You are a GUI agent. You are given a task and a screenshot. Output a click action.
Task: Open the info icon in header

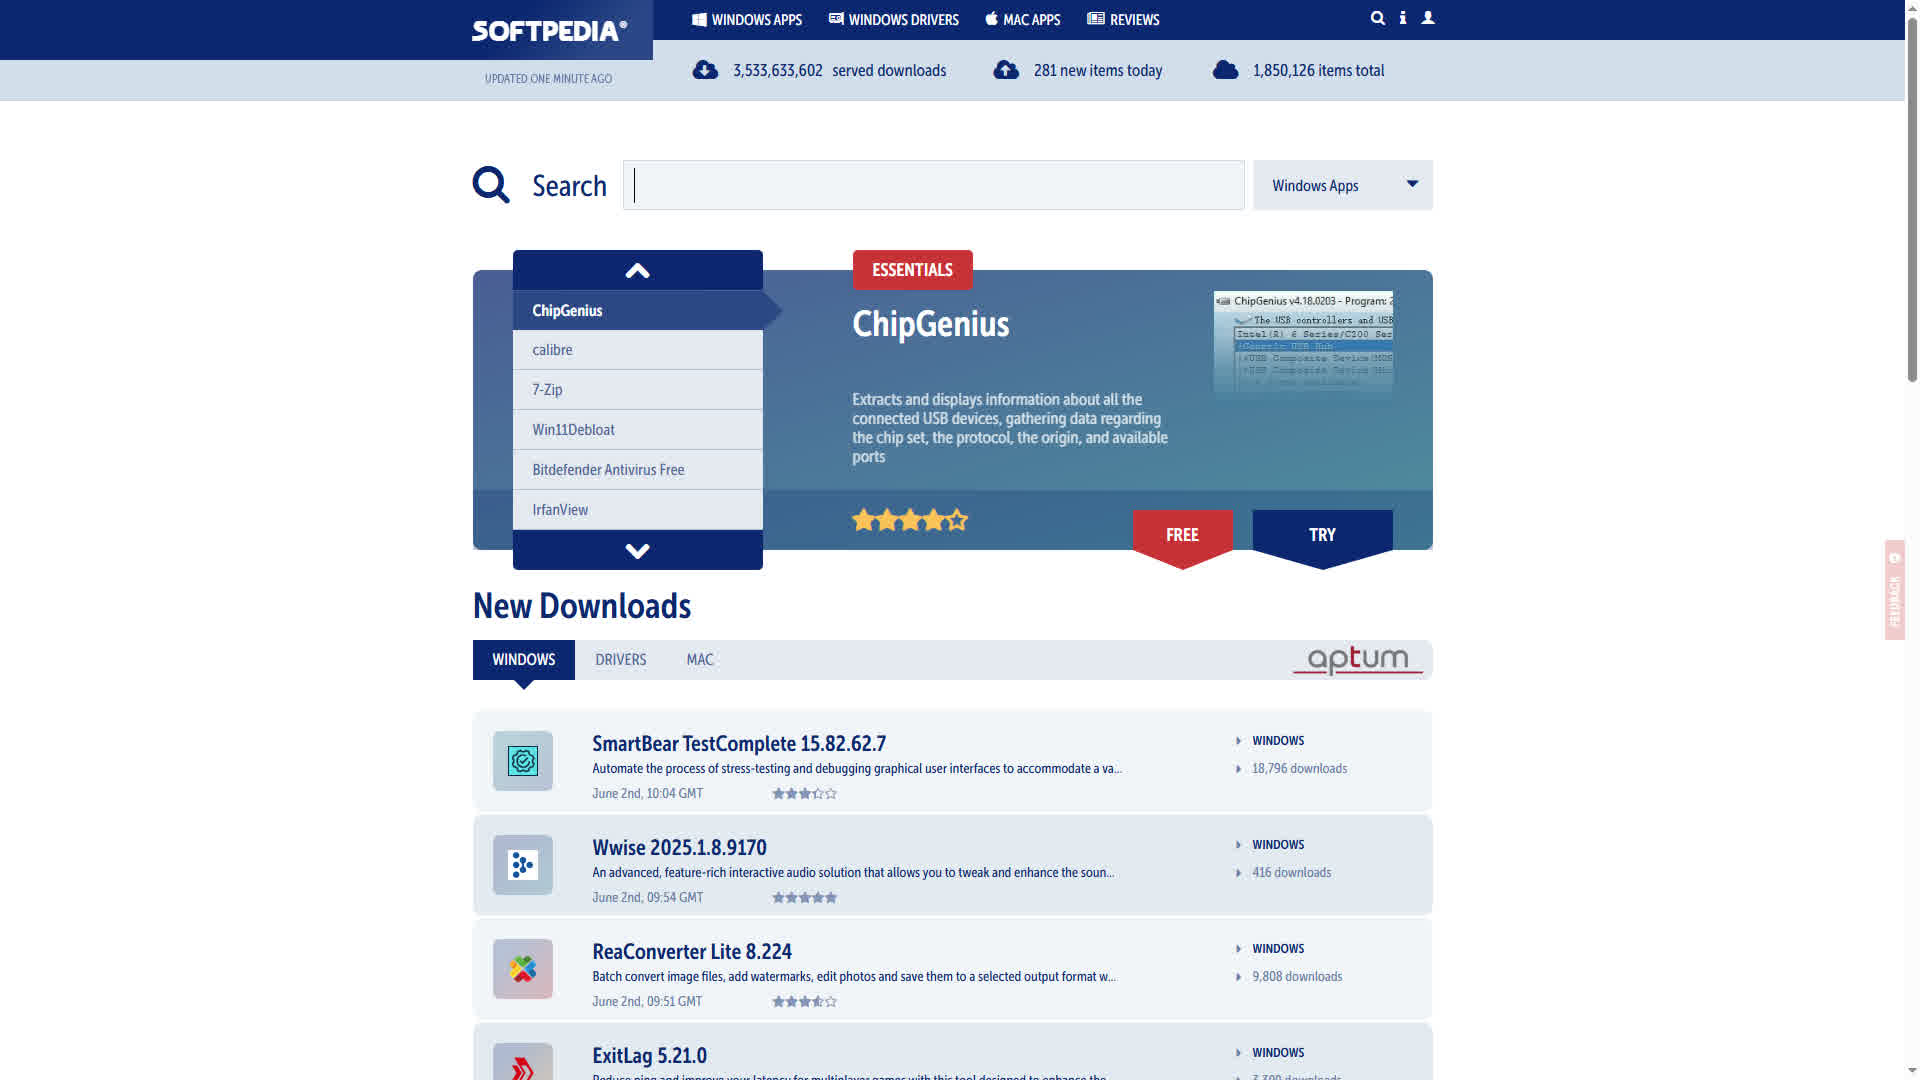(x=1403, y=18)
